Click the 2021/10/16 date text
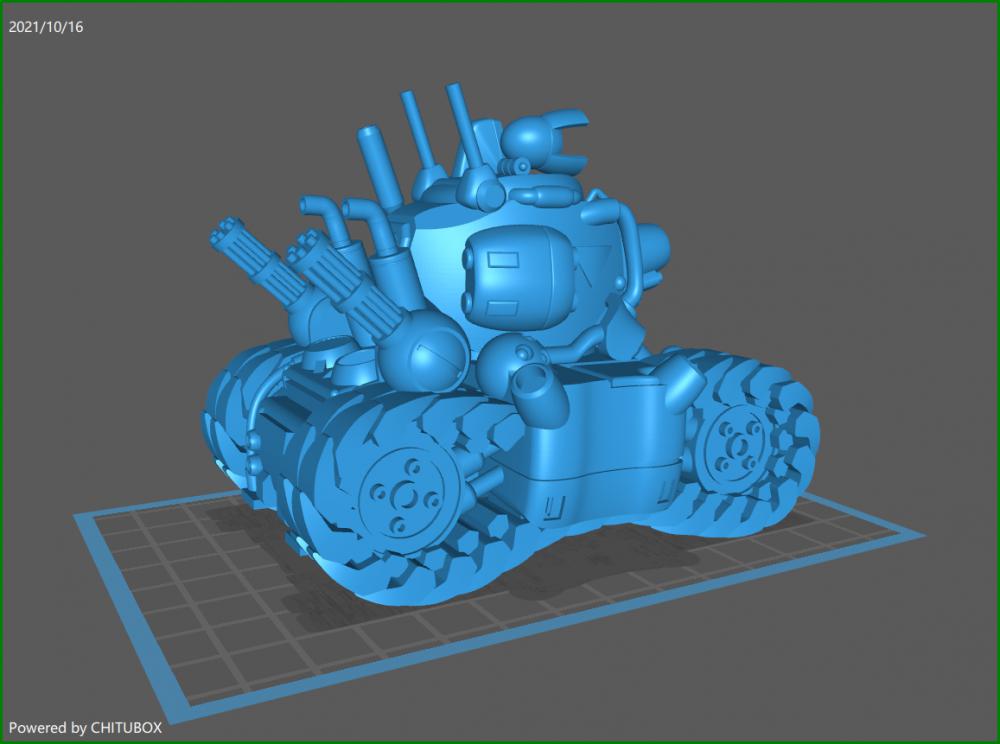 [x=45, y=27]
